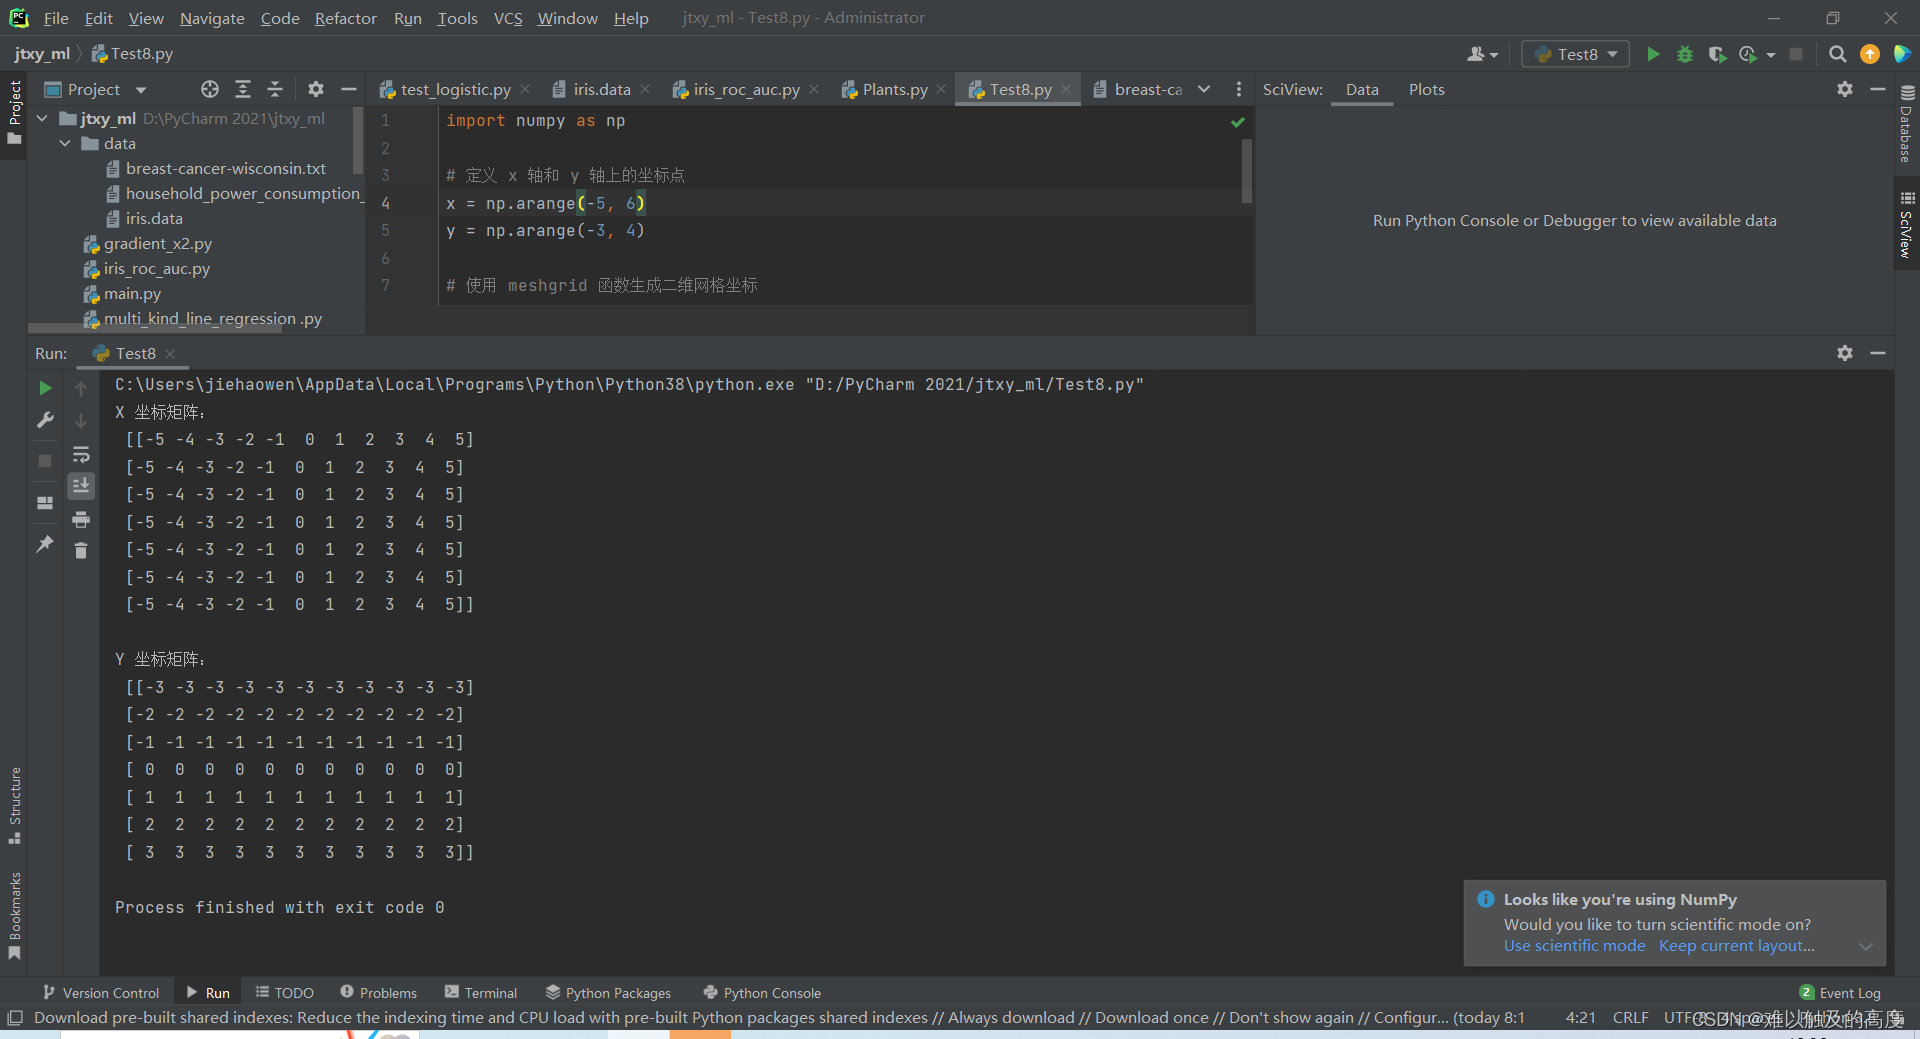Close the Test8 run tab
This screenshot has width=1920, height=1039.
(x=170, y=354)
